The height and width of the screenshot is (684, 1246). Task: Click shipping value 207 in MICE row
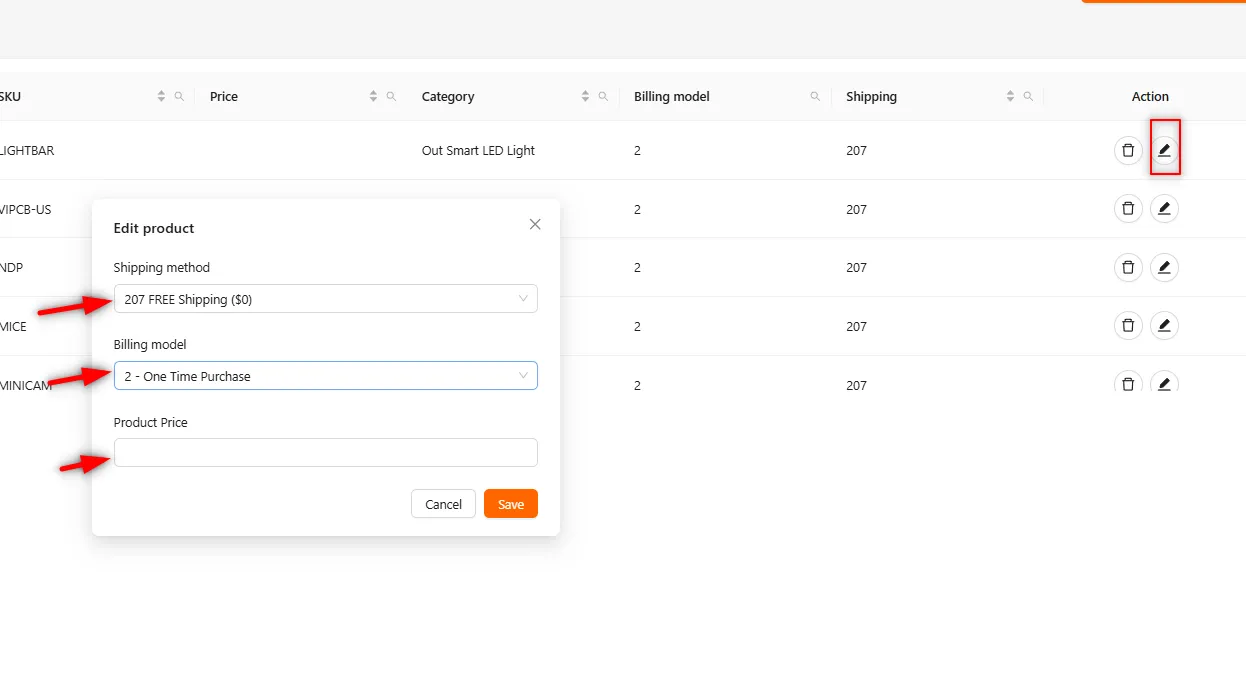click(x=856, y=326)
